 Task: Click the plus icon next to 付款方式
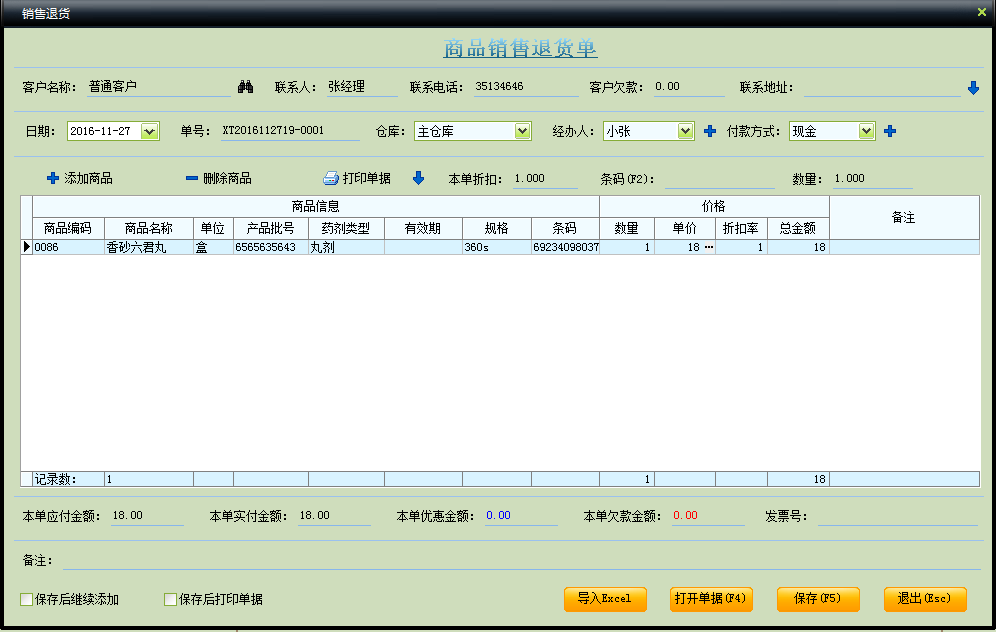(890, 131)
